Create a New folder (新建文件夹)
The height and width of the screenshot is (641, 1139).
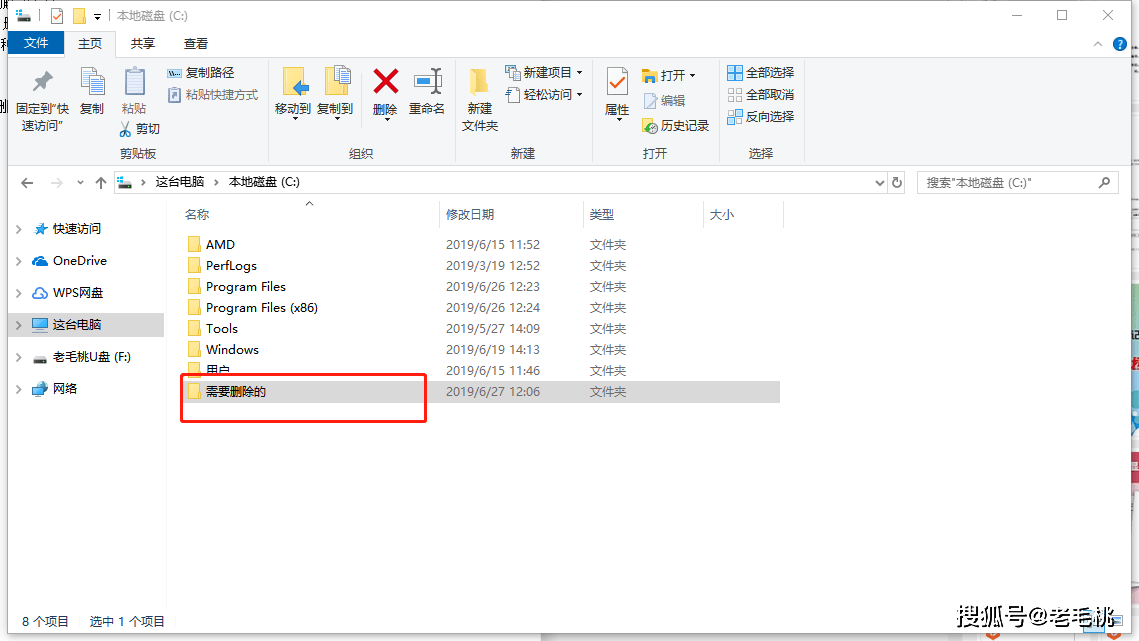[x=479, y=100]
